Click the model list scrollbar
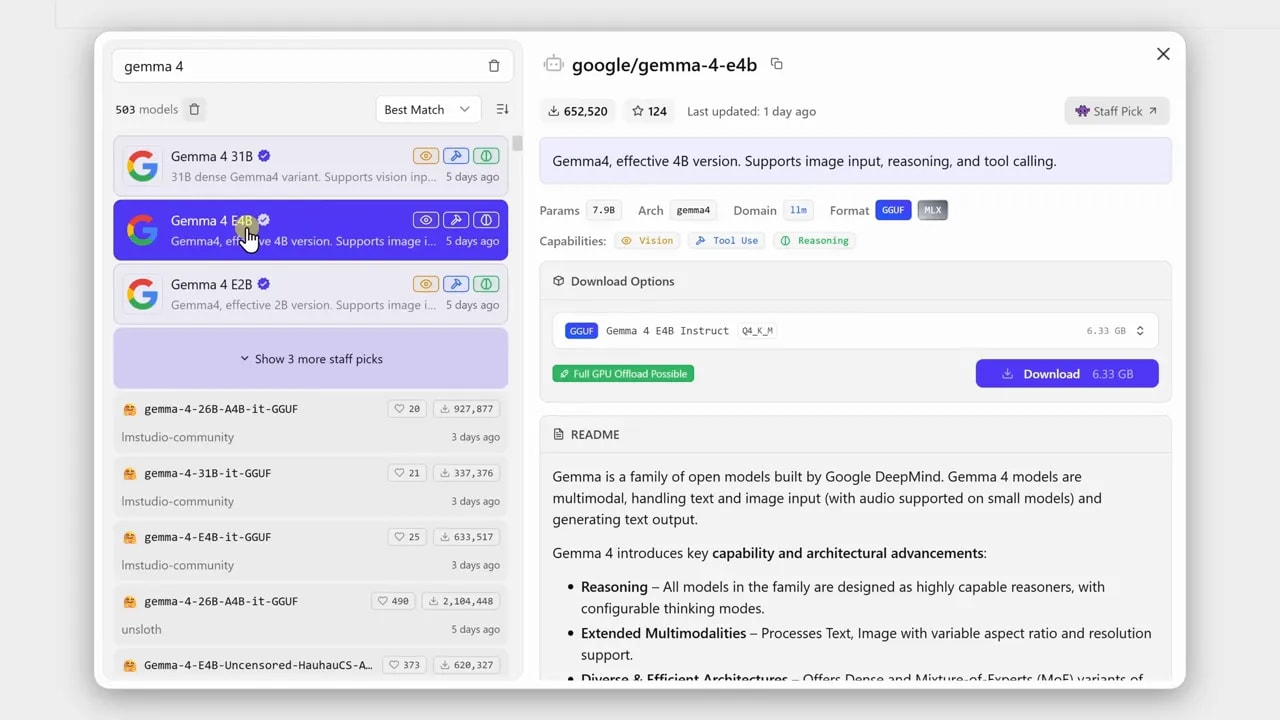Image resolution: width=1280 pixels, height=720 pixels. [x=517, y=143]
